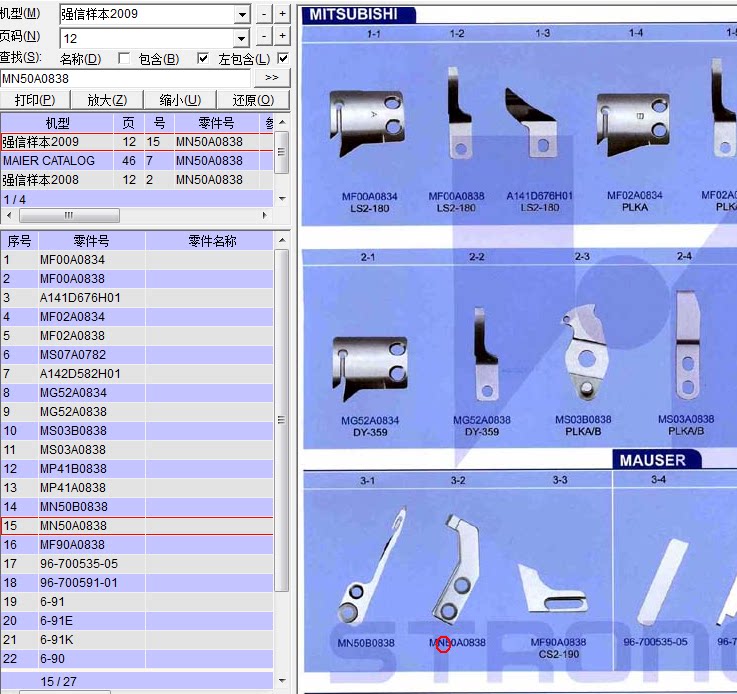Select part row 16 MF90A0838
737x694 pixels.
(137, 545)
